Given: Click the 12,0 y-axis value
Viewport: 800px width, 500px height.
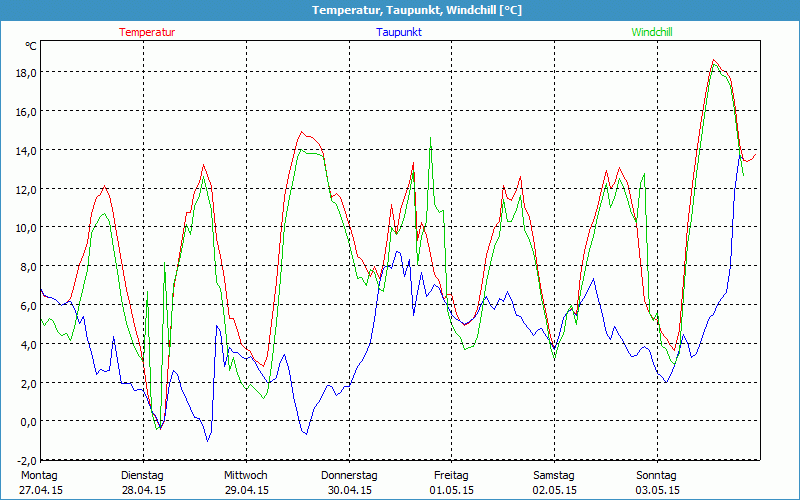Looking at the screenshot, I should 27,189.
